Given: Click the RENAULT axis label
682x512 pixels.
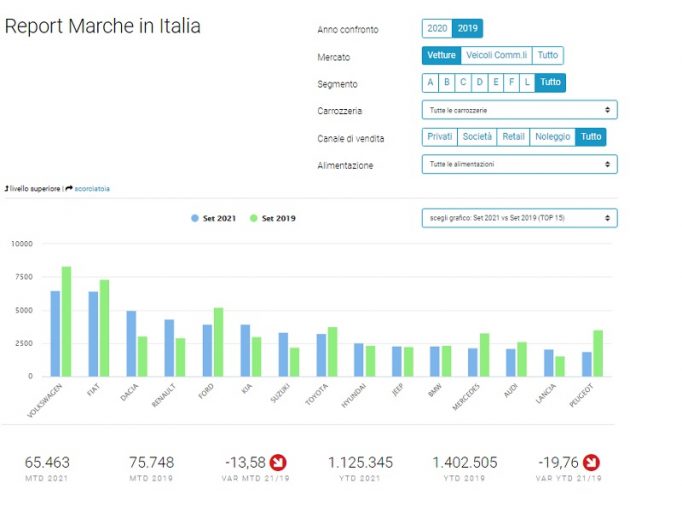Looking at the screenshot, I should (164, 395).
